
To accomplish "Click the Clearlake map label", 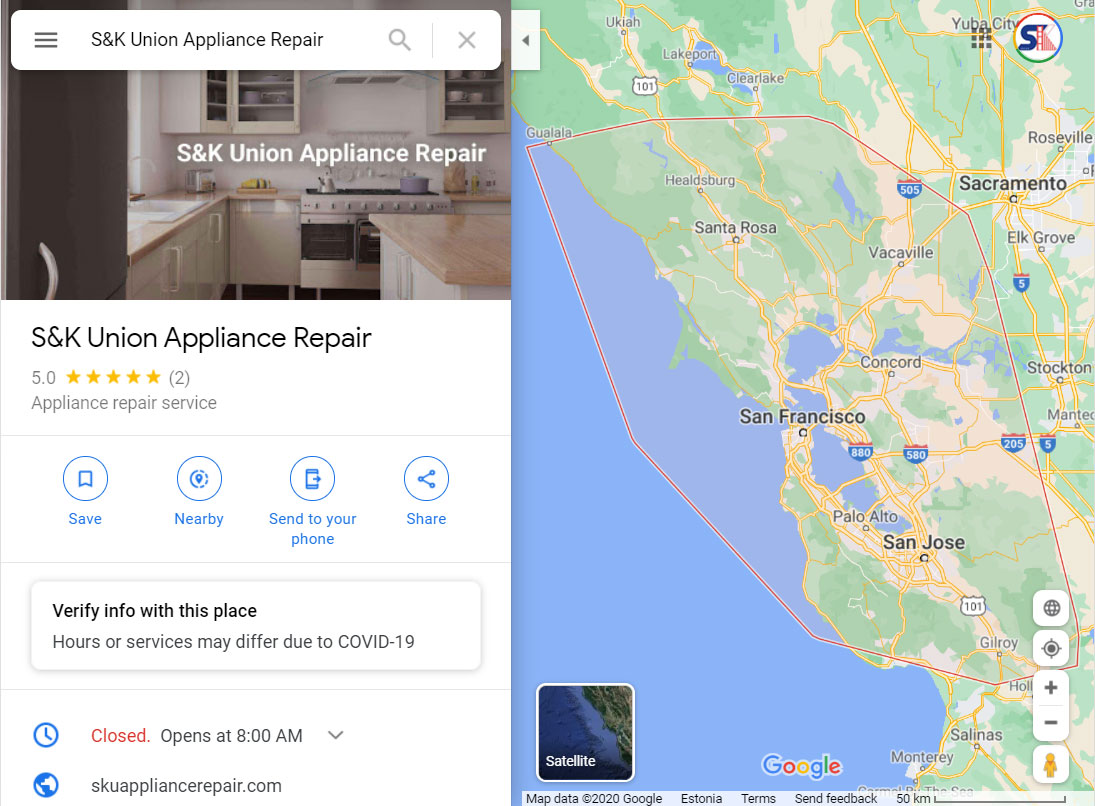I will coord(756,78).
